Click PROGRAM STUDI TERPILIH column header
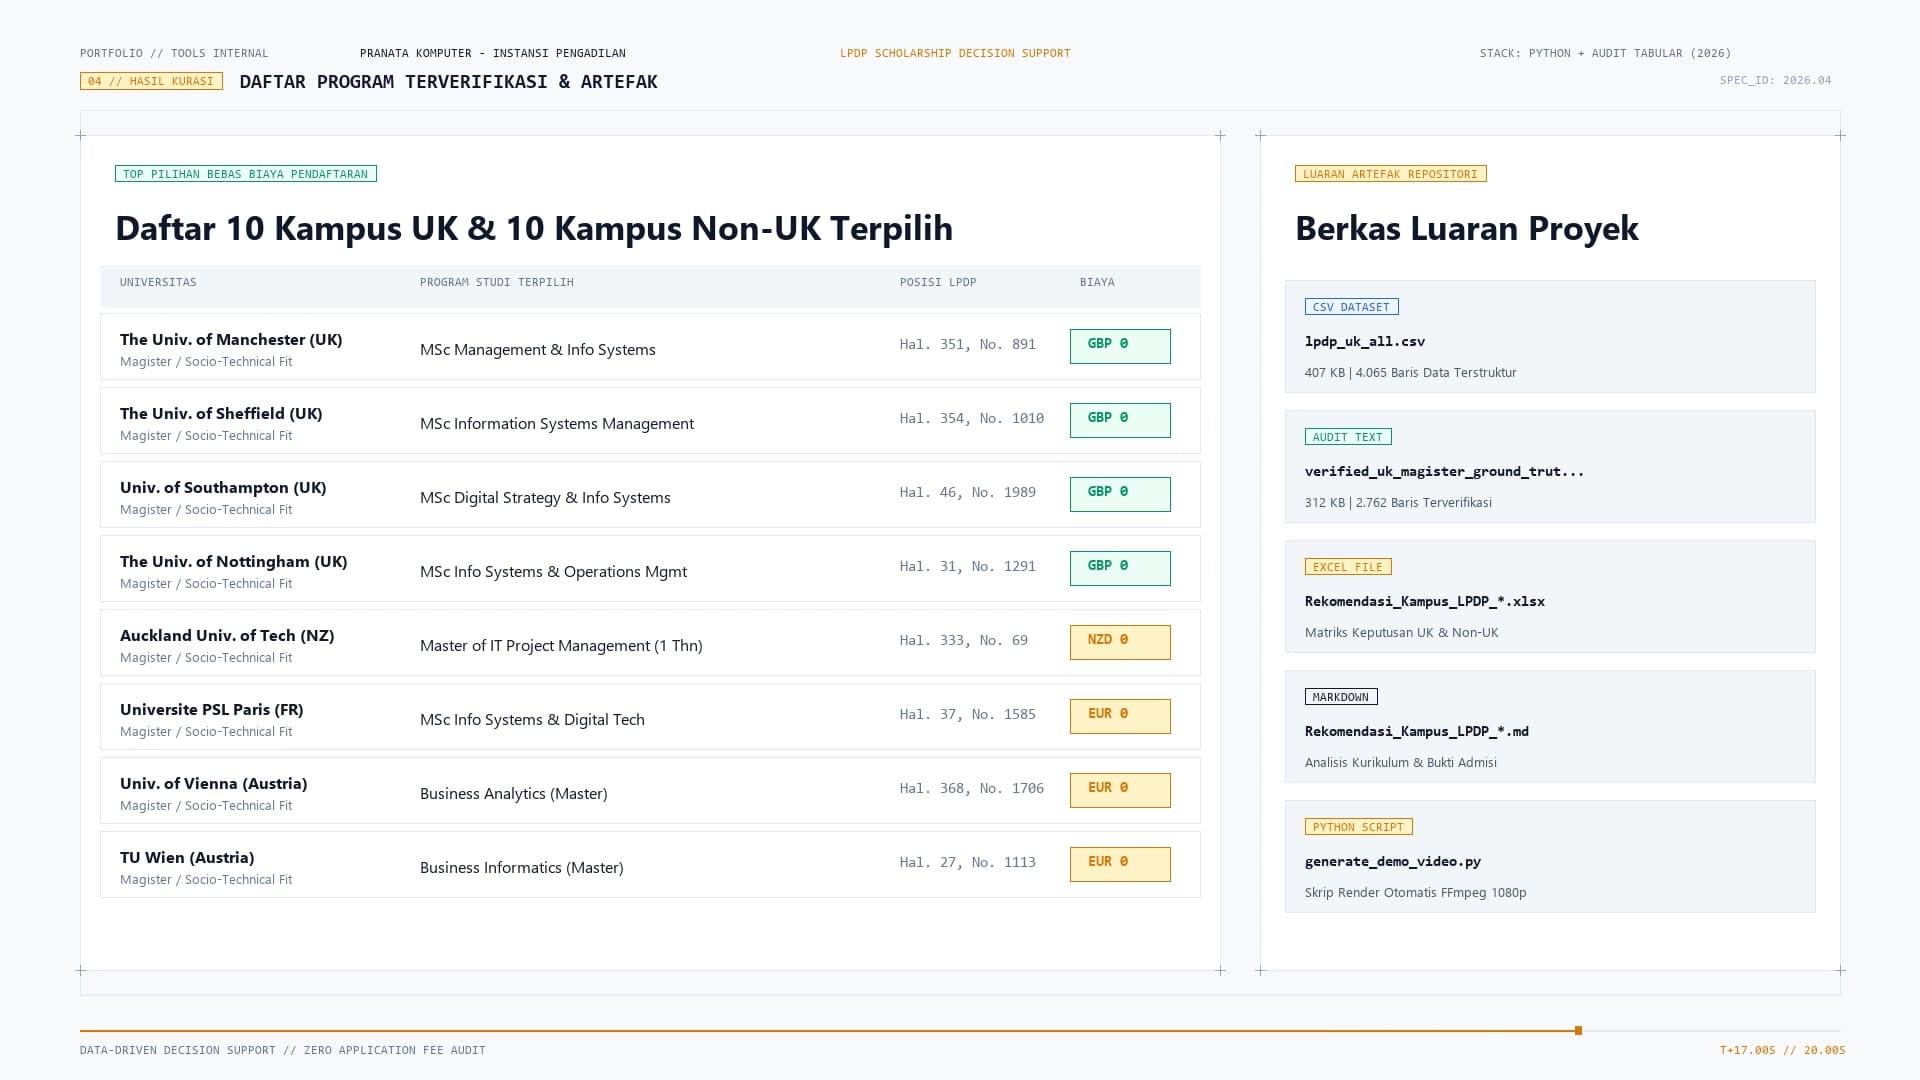Screen dimensions: 1920x1080 [497, 282]
